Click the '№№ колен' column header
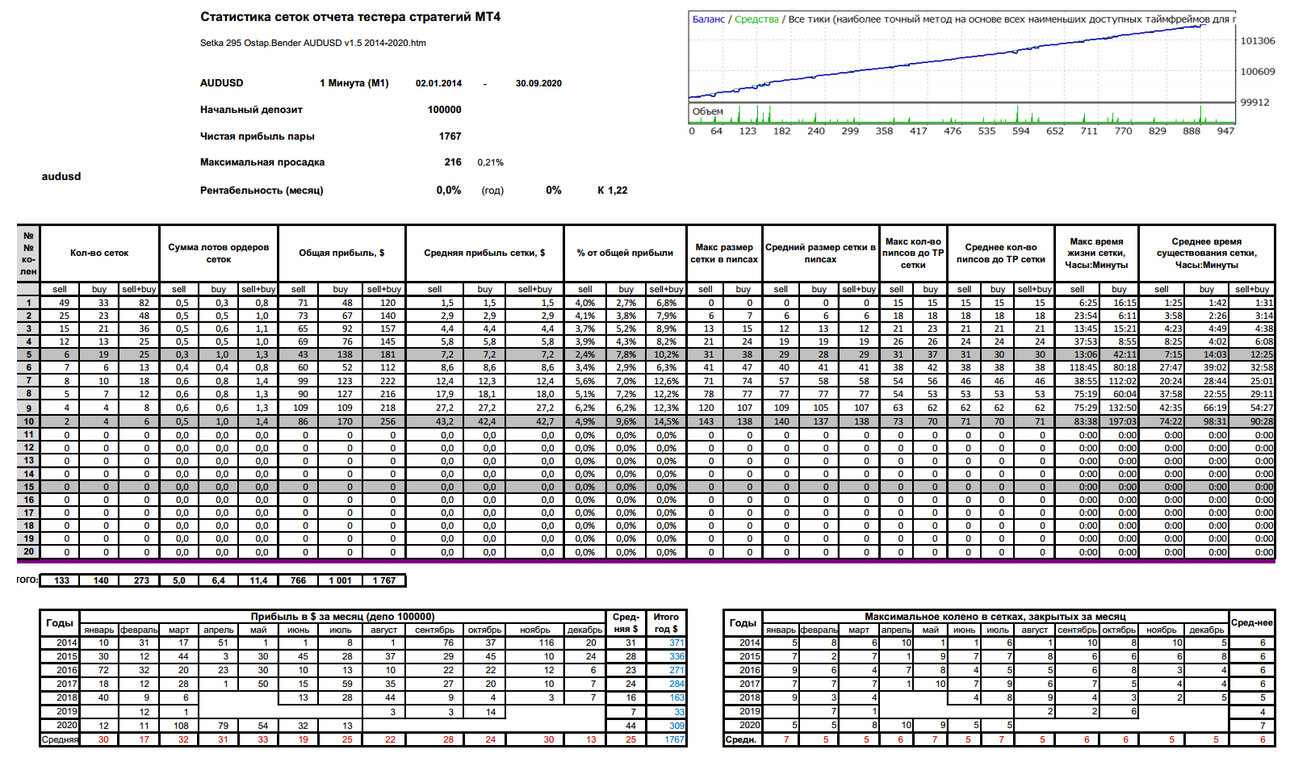Image resolution: width=1290 pixels, height=762 pixels. (29, 252)
